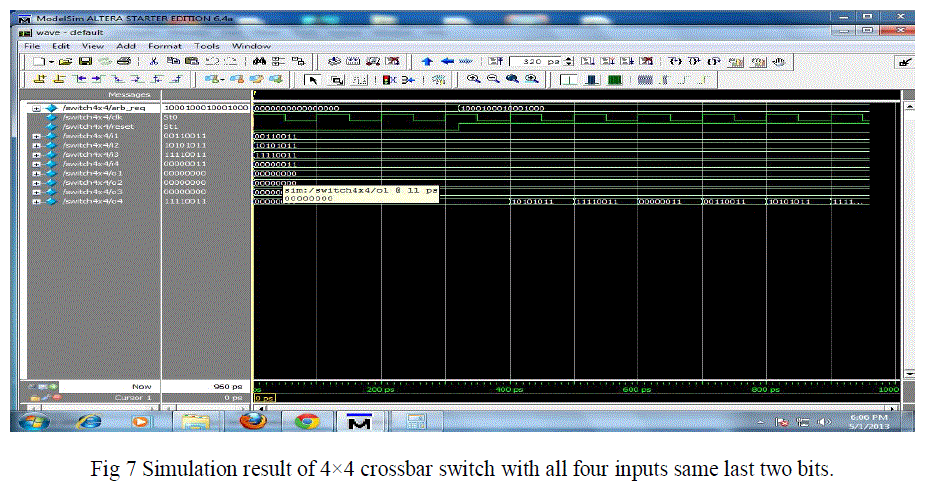Open the Tools menu
The width and height of the screenshot is (929, 486).
(207, 46)
